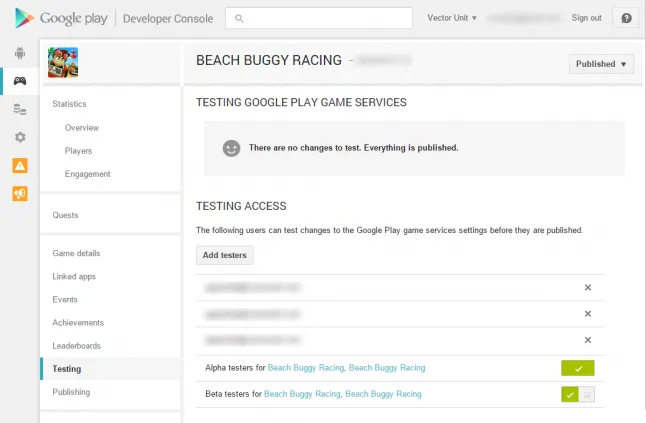Open the Game details page
The width and height of the screenshot is (646, 423).
click(x=76, y=253)
